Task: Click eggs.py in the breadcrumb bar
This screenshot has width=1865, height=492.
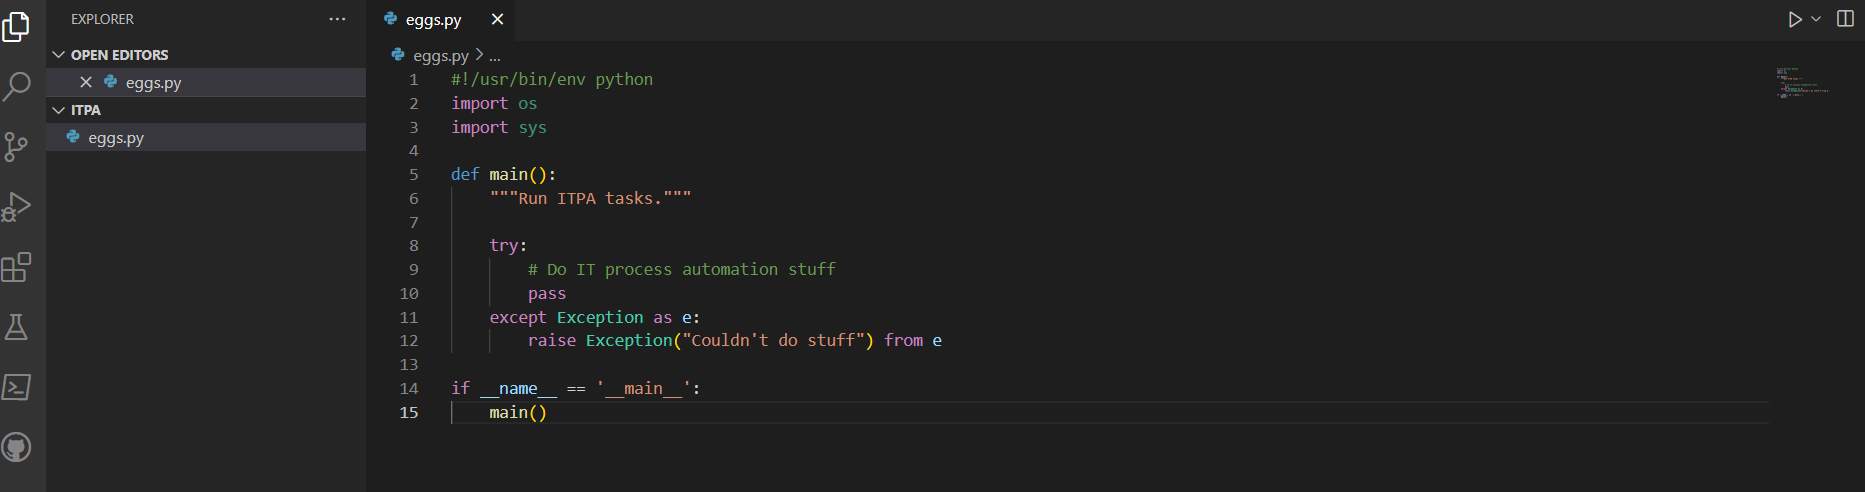Action: [440, 56]
